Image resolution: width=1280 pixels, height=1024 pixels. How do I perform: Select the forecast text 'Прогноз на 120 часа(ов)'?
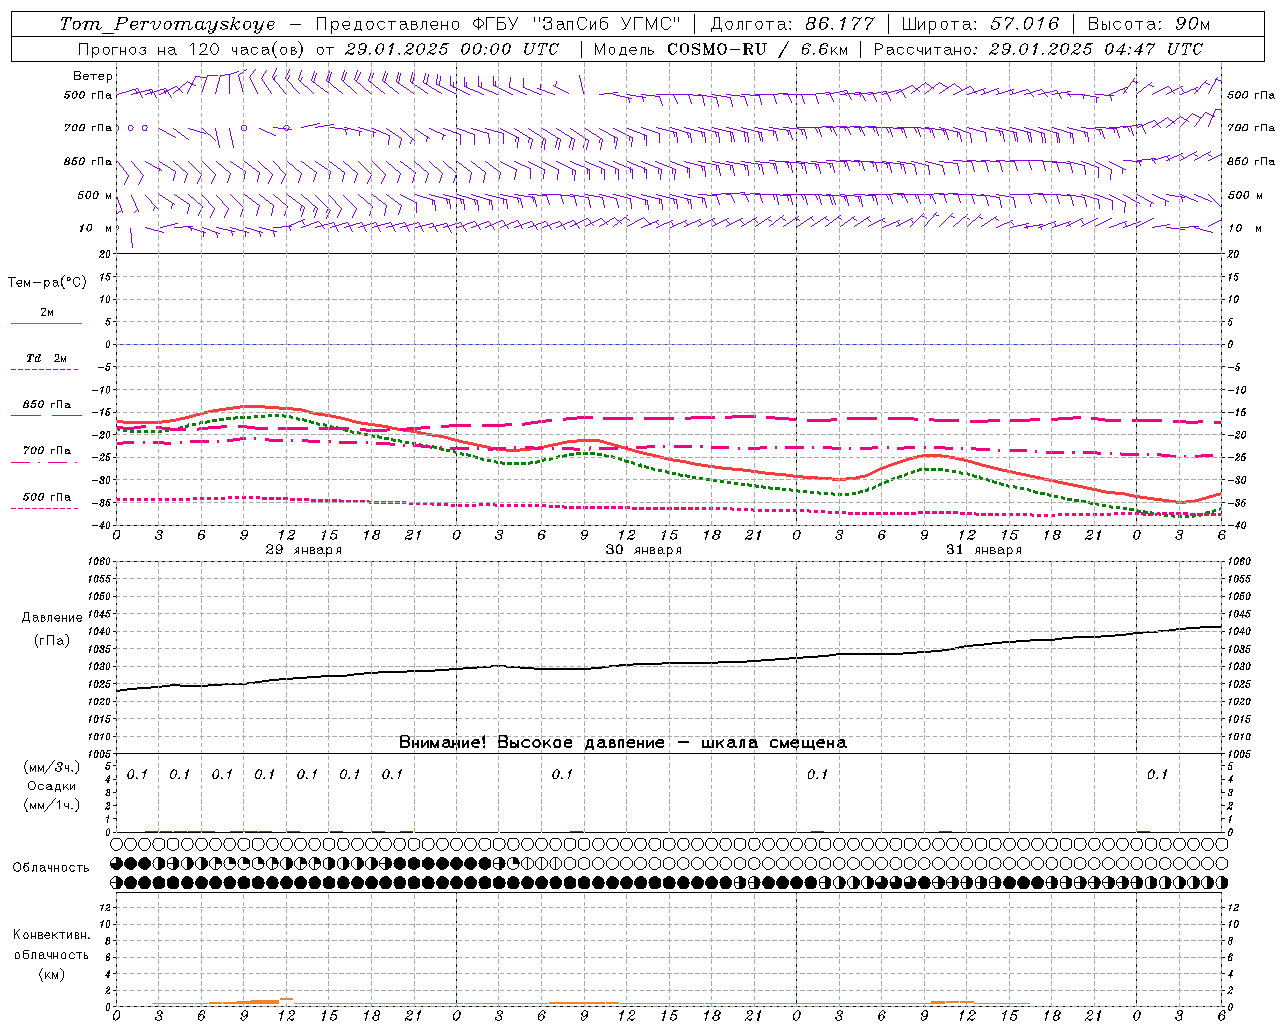192,49
